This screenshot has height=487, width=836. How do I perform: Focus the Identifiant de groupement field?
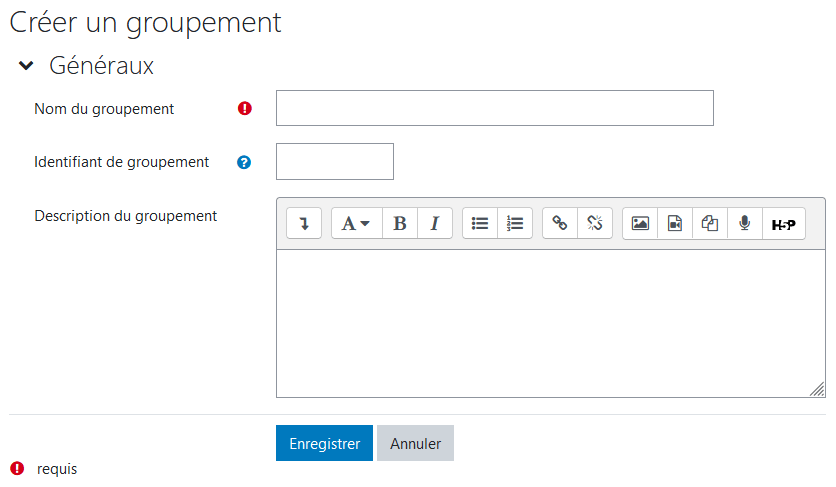(x=334, y=161)
